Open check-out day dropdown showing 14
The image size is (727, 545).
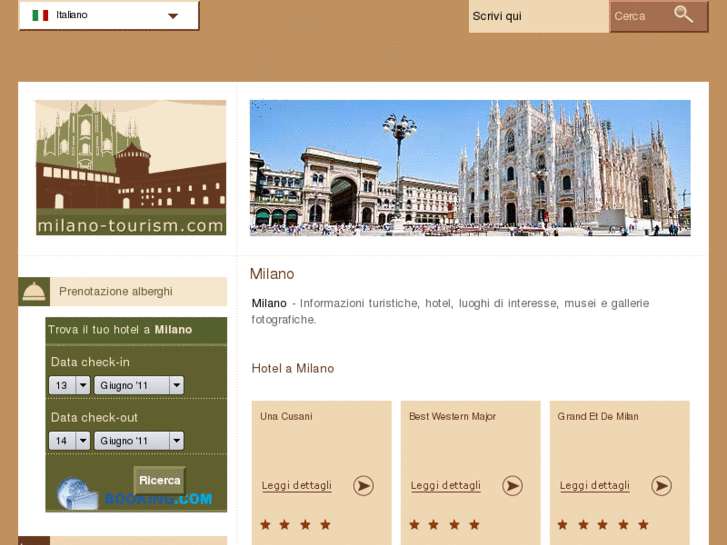[70, 441]
